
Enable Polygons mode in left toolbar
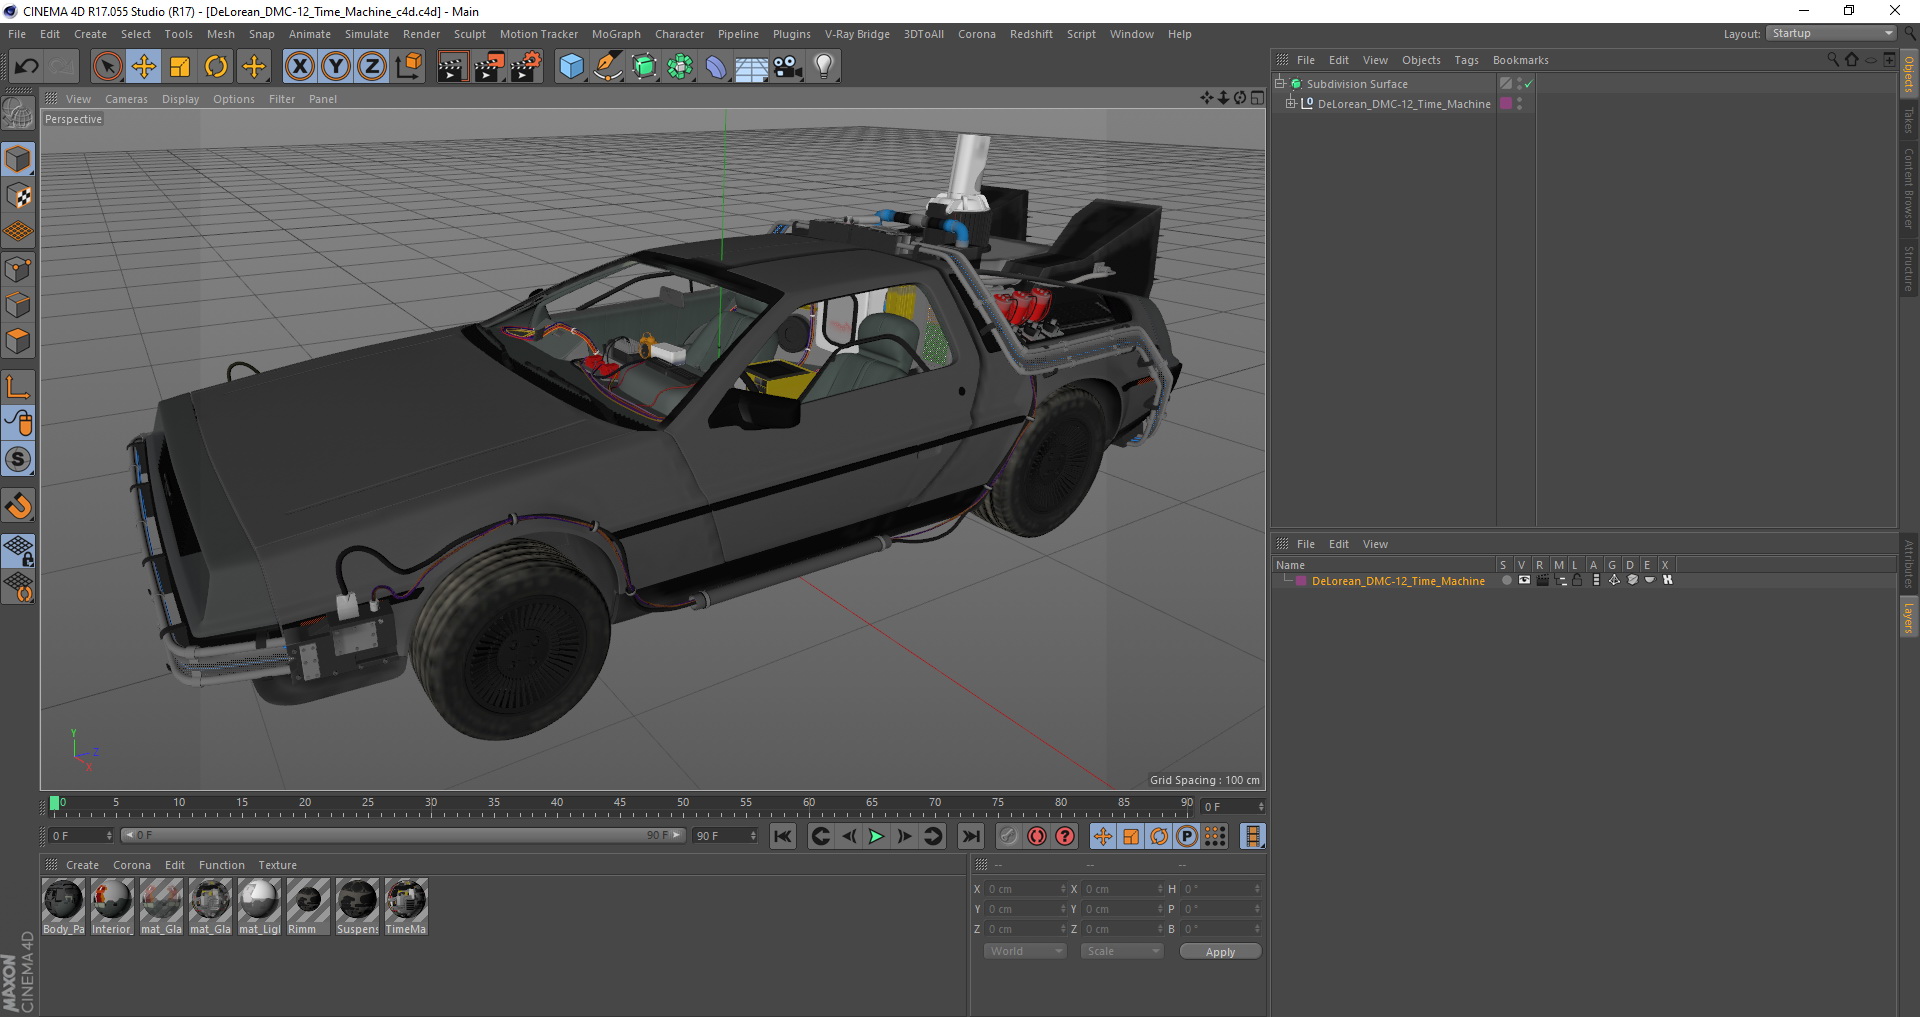pos(18,342)
